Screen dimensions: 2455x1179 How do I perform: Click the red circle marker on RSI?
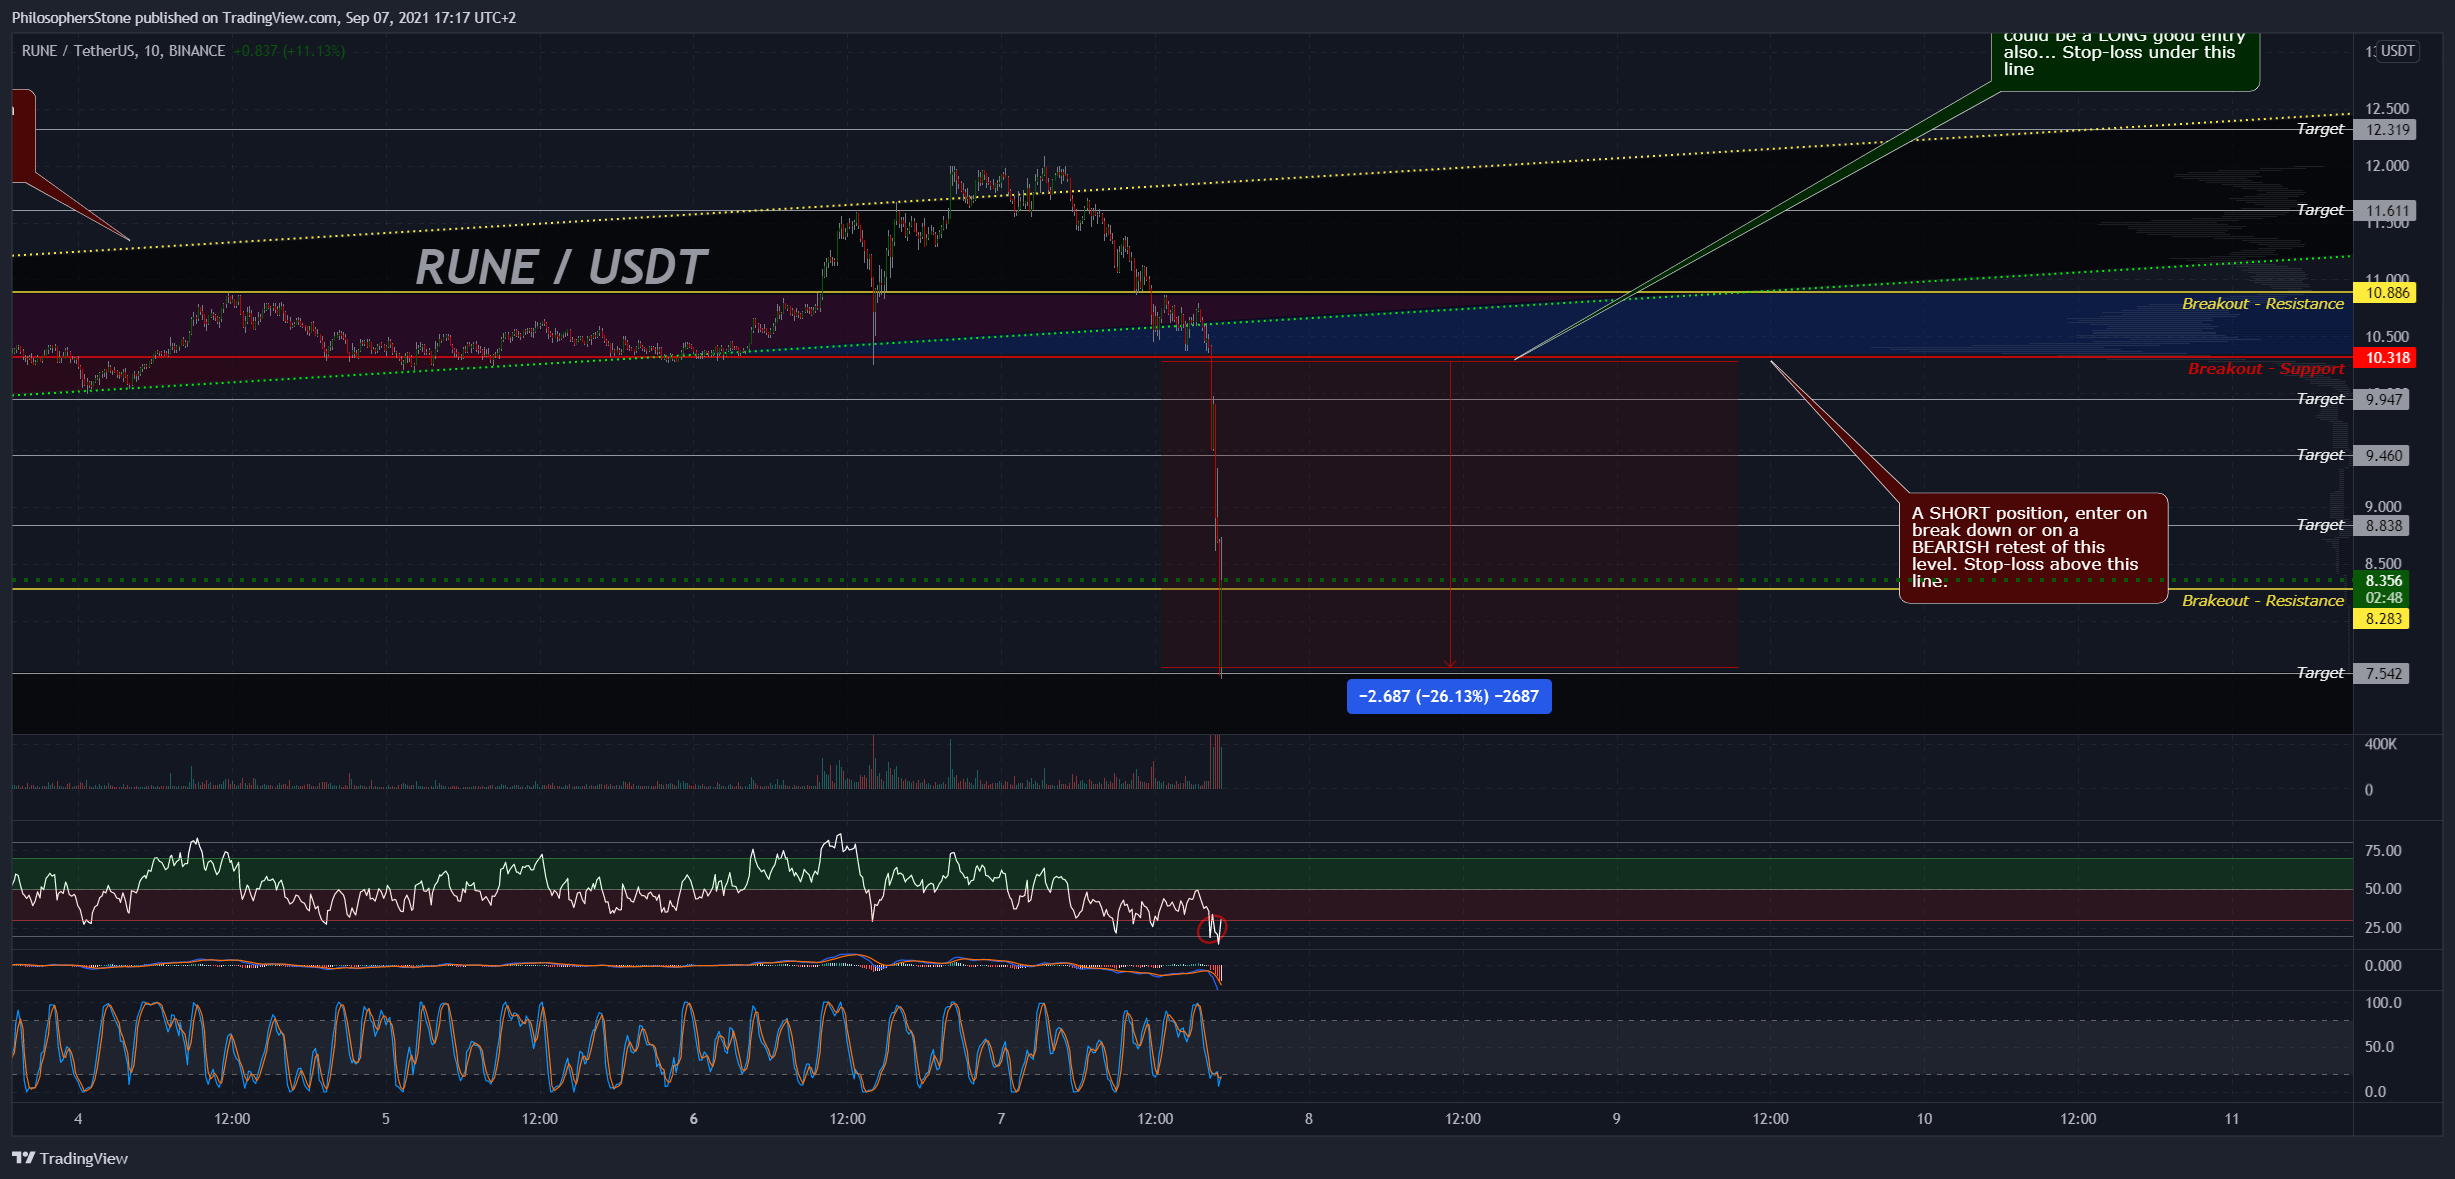[x=1212, y=929]
